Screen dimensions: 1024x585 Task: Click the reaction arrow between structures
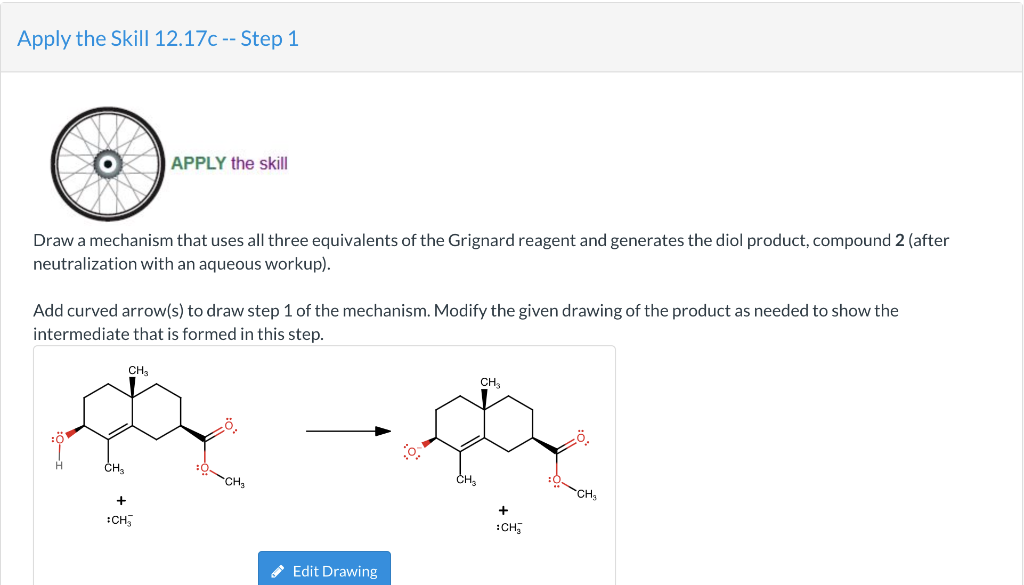(348, 431)
